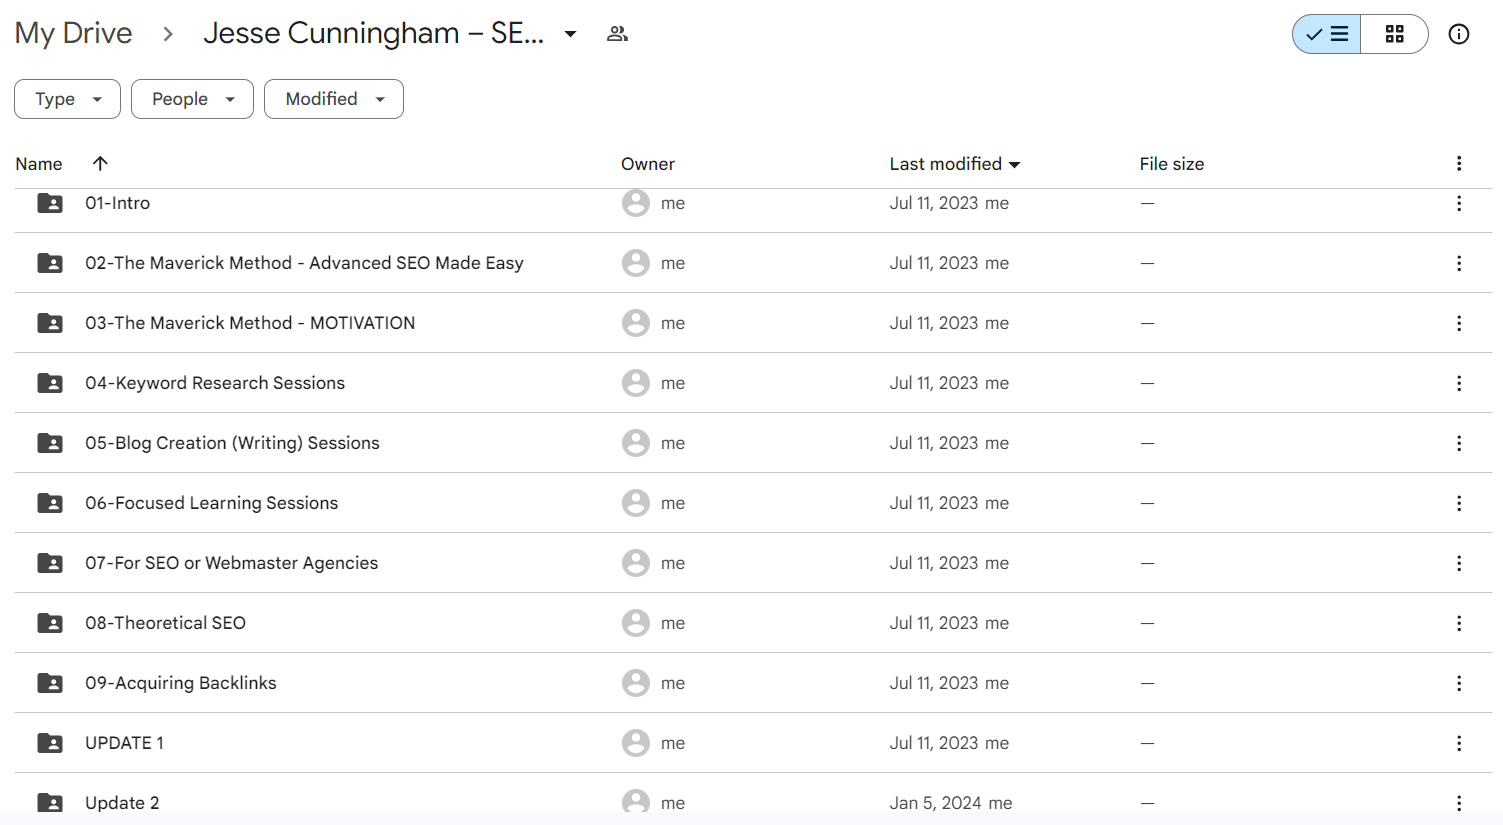Select 09-Acquiring Backlinks folder
Screen dimensions: 1503x825
tap(181, 683)
